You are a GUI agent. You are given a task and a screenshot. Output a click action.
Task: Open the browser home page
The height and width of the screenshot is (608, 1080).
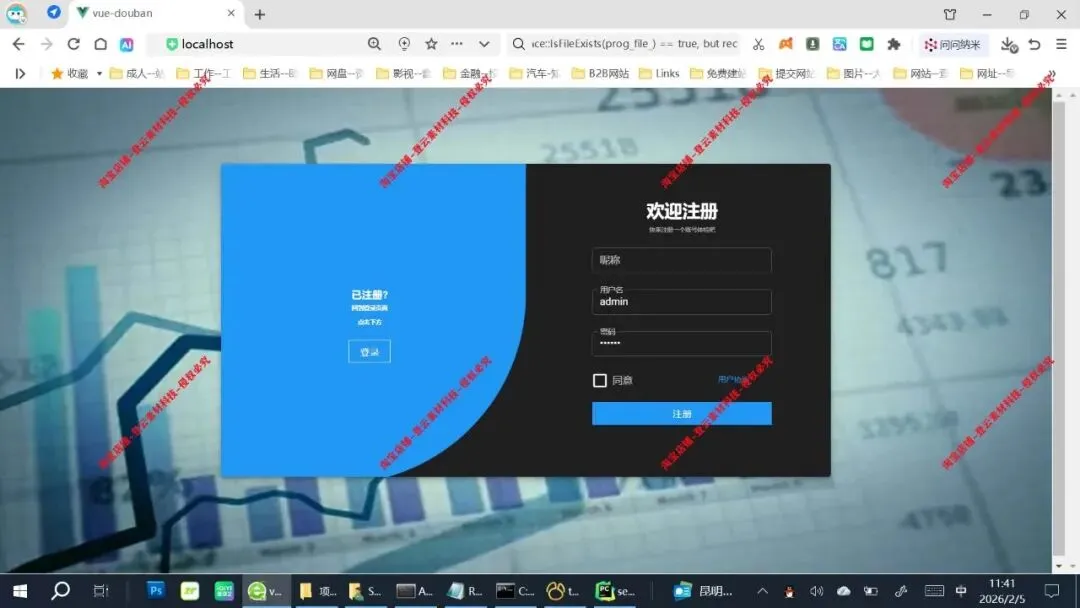tap(101, 44)
